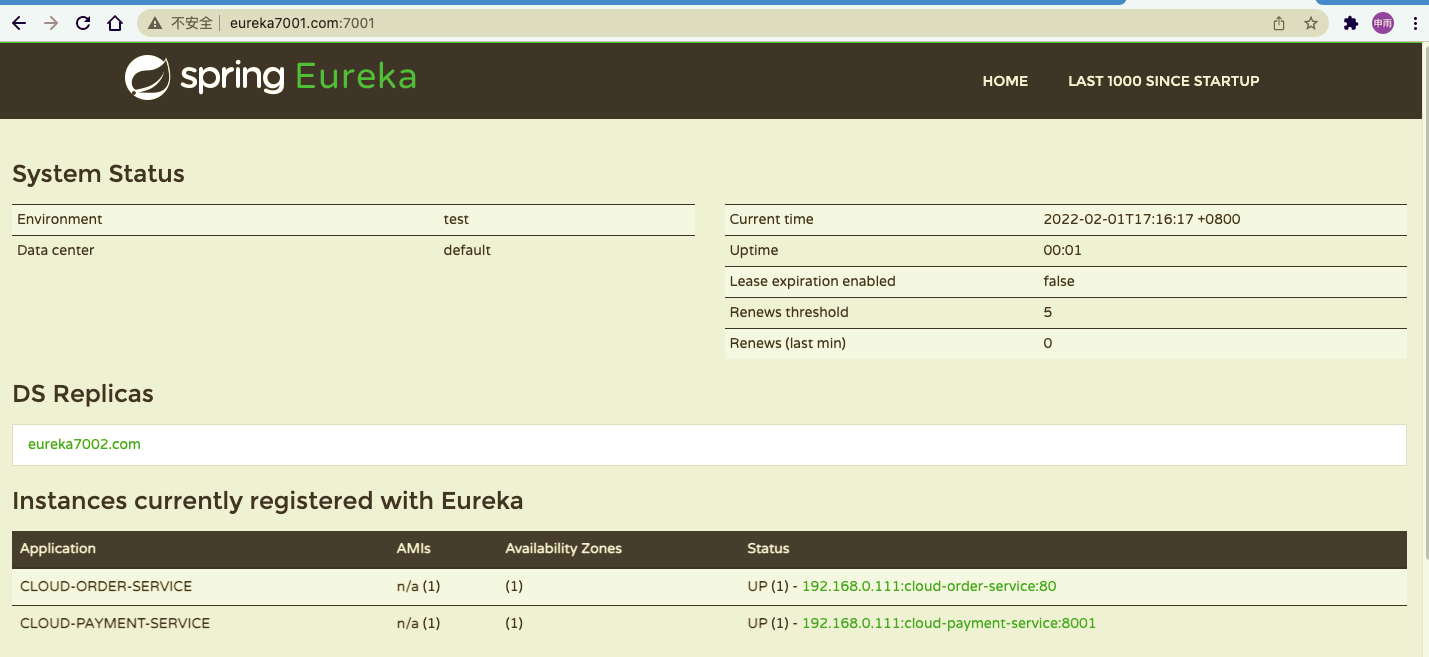The height and width of the screenshot is (657, 1429).
Task: Click the Lease expiration enabled label
Action: [x=813, y=281]
